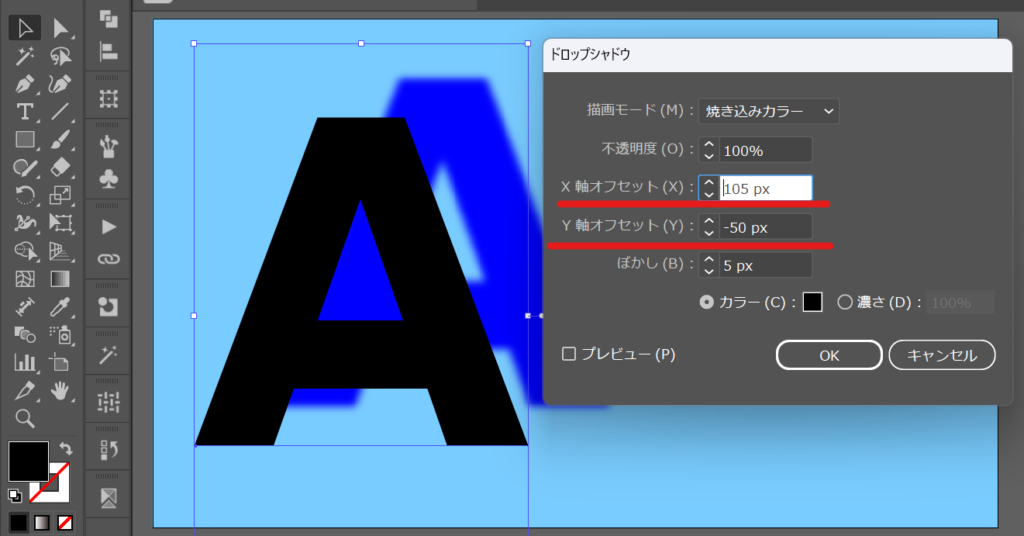Open the 描画モード dropdown

pos(769,111)
